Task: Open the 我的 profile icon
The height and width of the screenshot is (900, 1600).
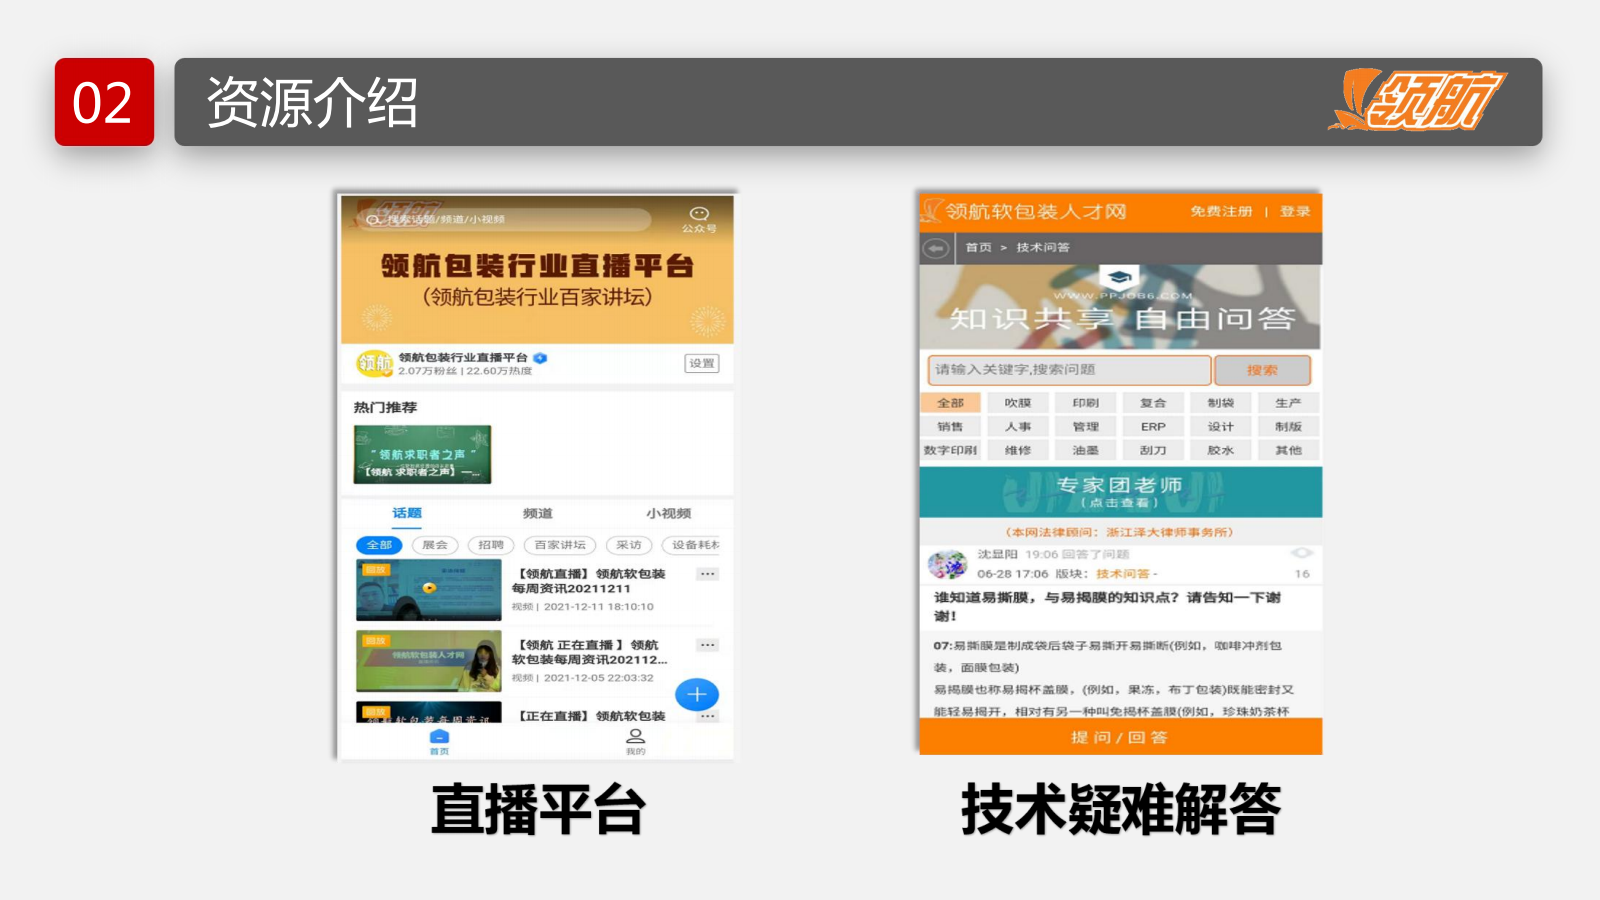Action: tap(634, 738)
